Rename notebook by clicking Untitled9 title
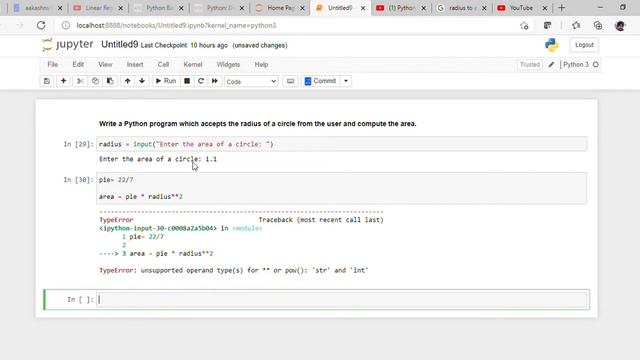Image resolution: width=640 pixels, height=360 pixels. click(x=120, y=44)
